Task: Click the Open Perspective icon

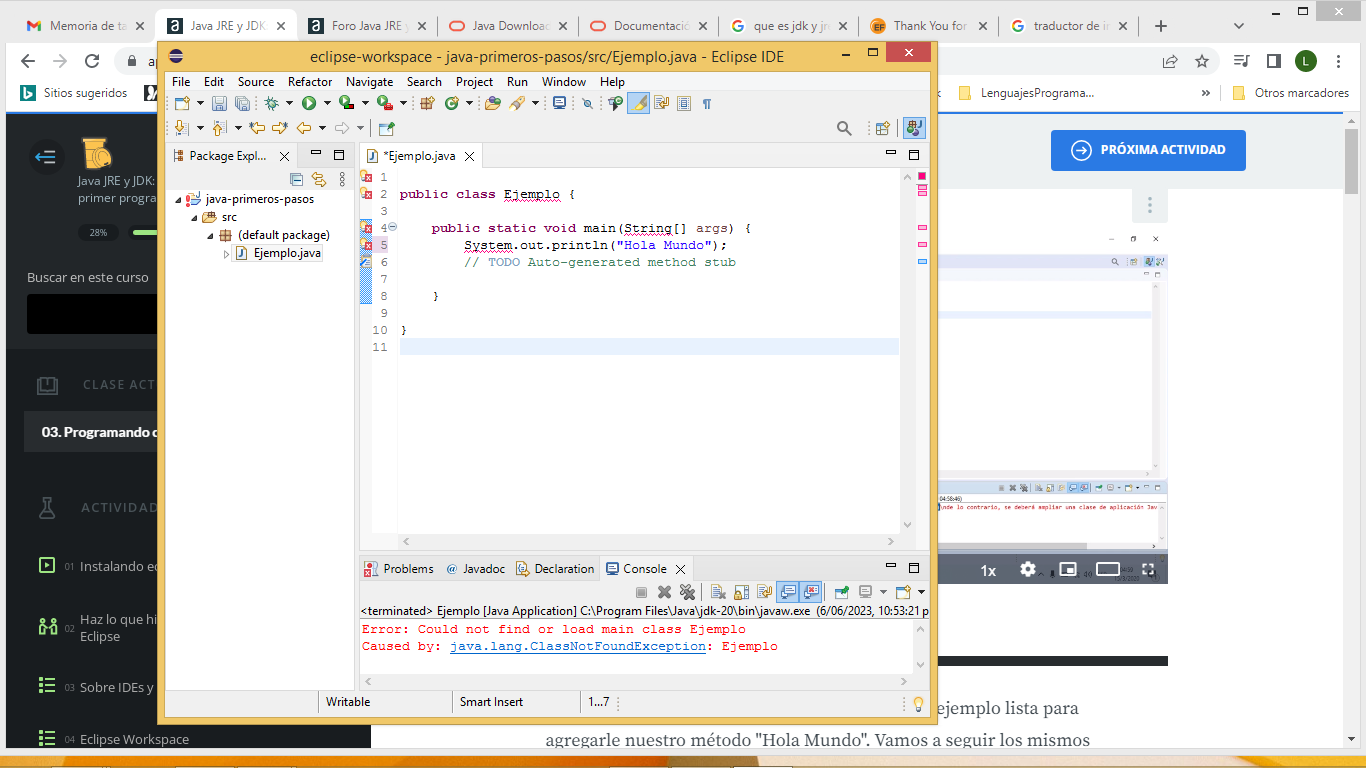Action: coord(882,128)
